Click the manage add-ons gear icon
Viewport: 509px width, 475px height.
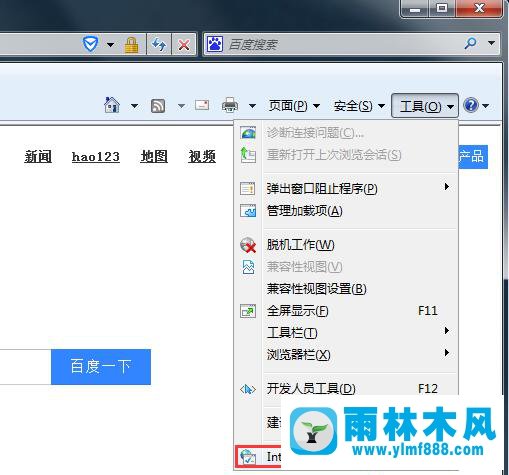point(248,211)
